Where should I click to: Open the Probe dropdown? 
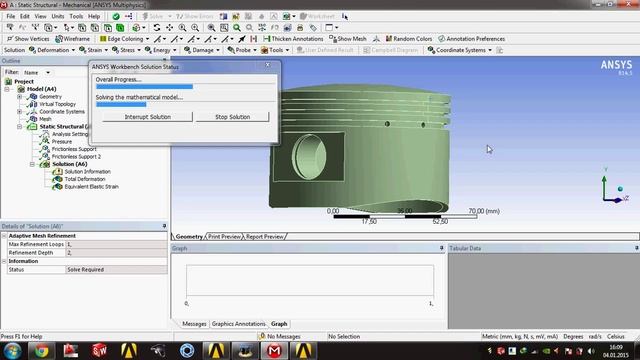click(242, 50)
